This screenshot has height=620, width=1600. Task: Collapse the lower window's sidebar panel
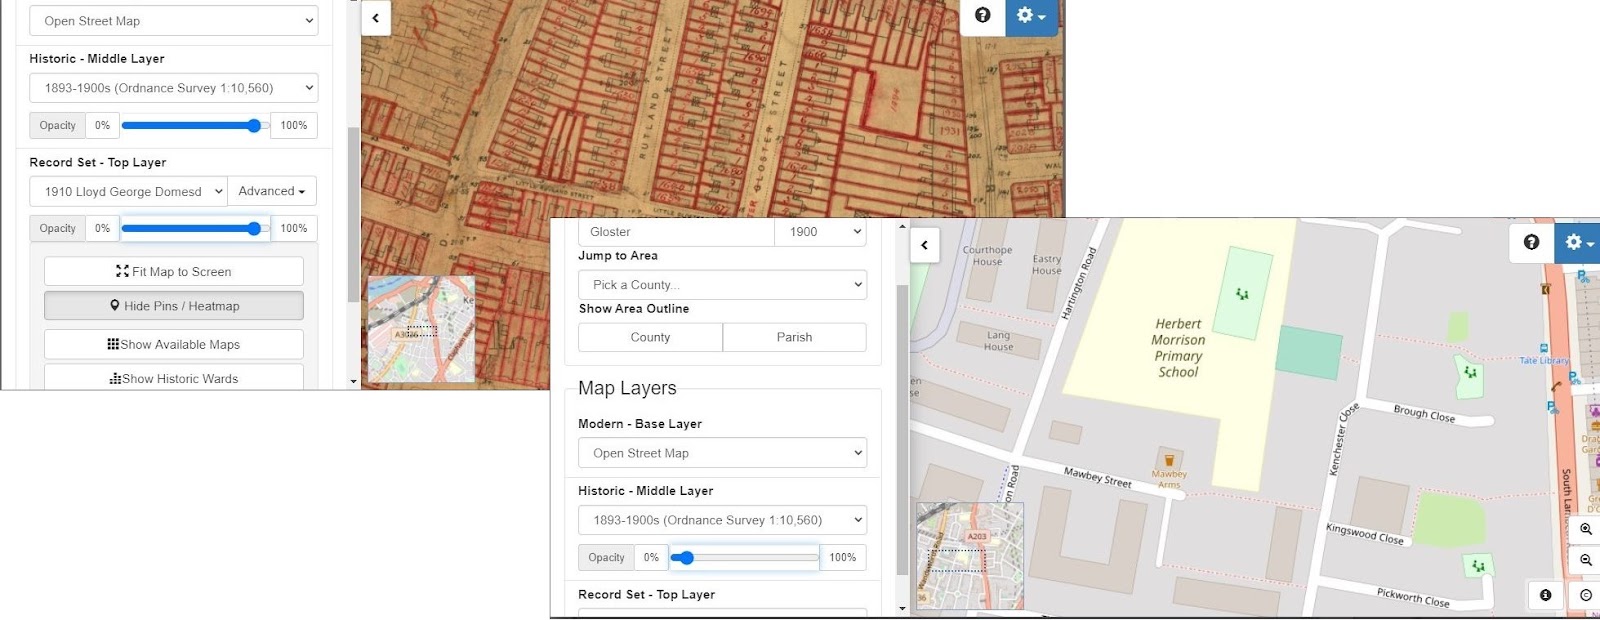point(925,245)
